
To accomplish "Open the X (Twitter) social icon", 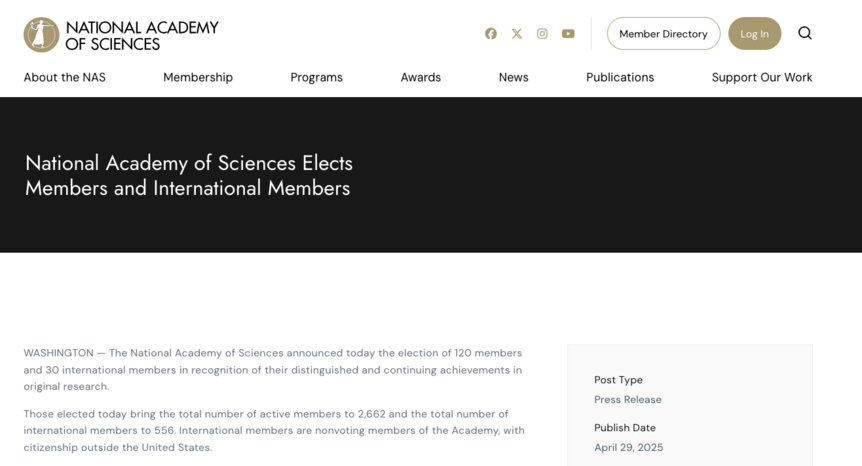I will 517,34.
